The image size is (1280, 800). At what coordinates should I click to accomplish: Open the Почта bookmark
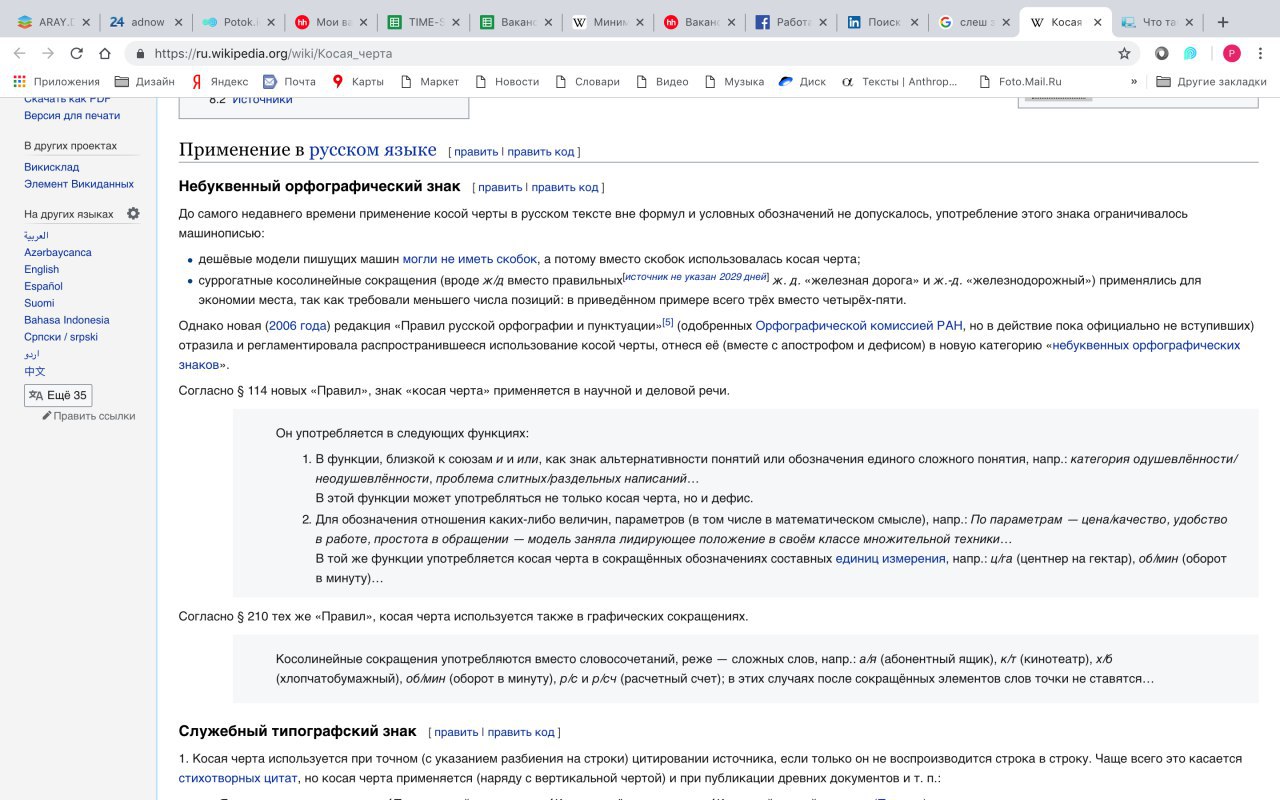(x=289, y=81)
